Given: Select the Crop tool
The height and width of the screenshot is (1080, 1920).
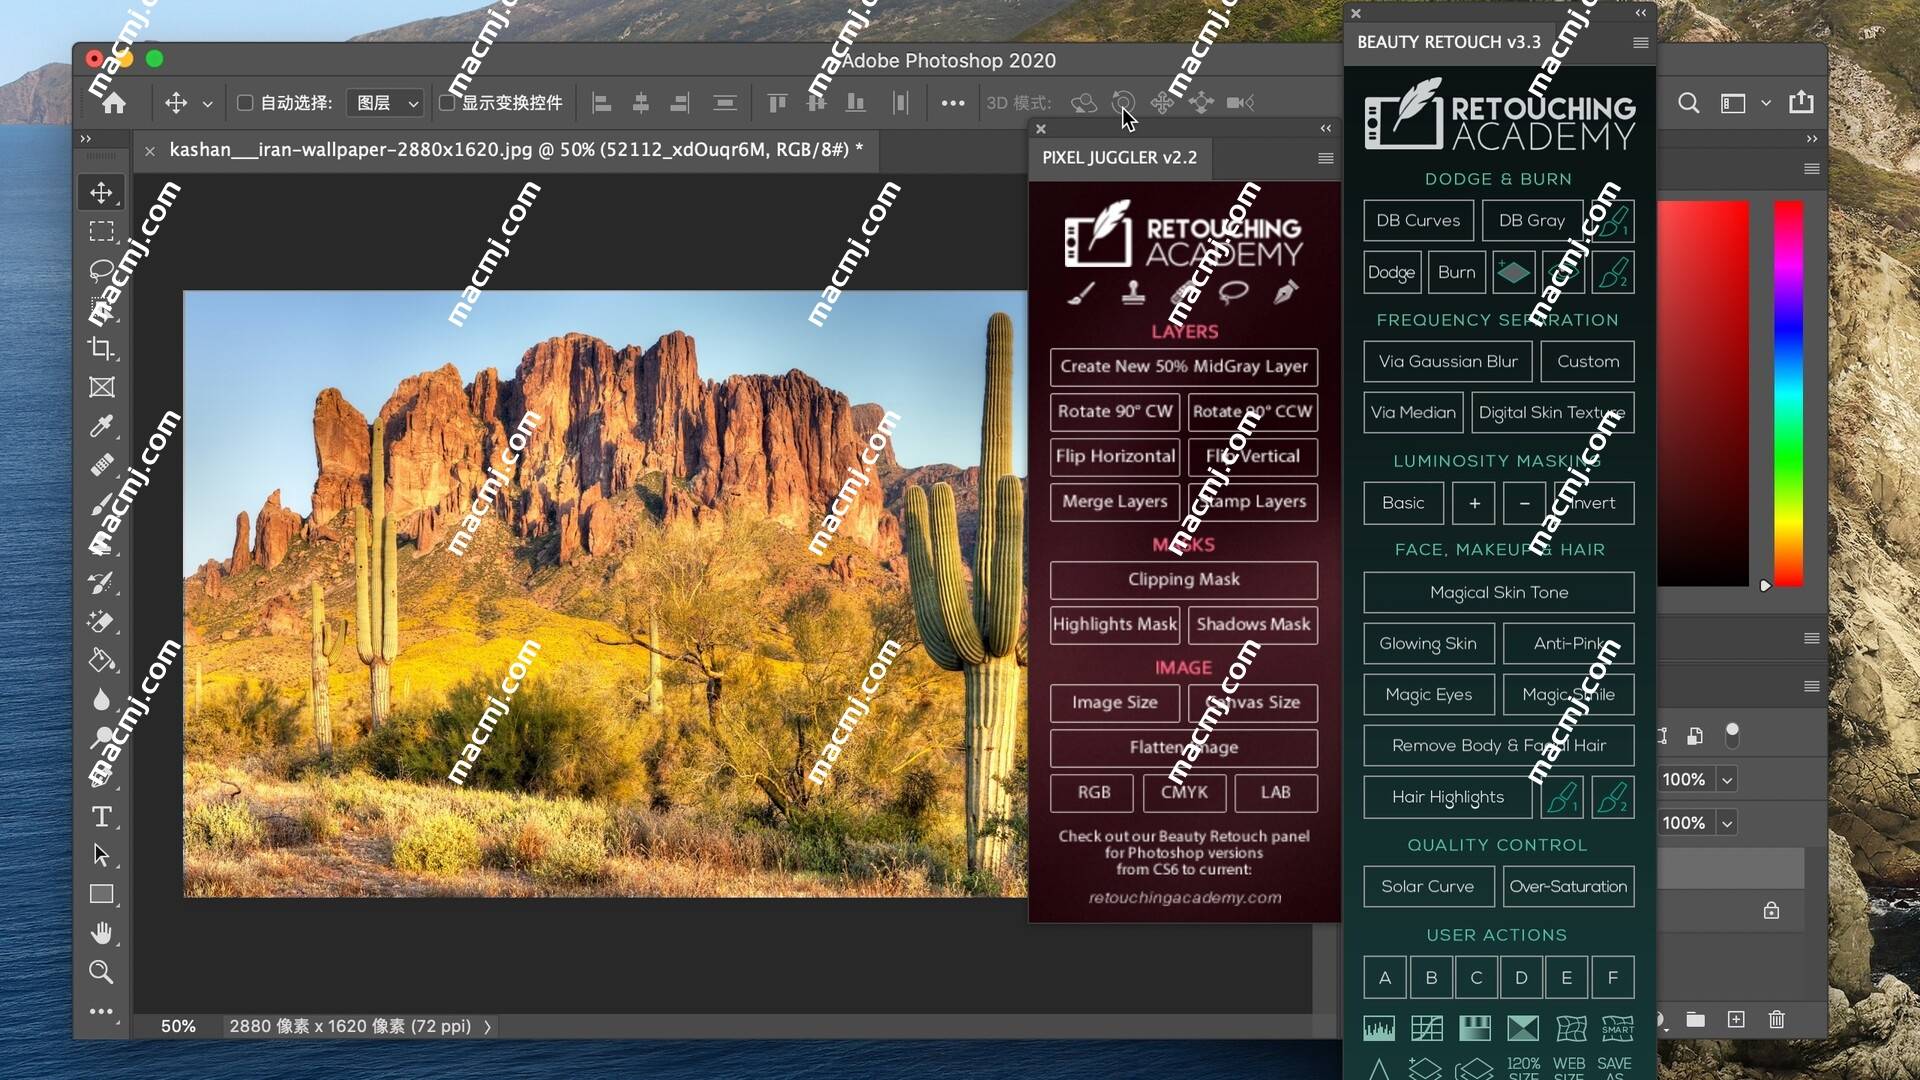Looking at the screenshot, I should pyautogui.click(x=101, y=348).
